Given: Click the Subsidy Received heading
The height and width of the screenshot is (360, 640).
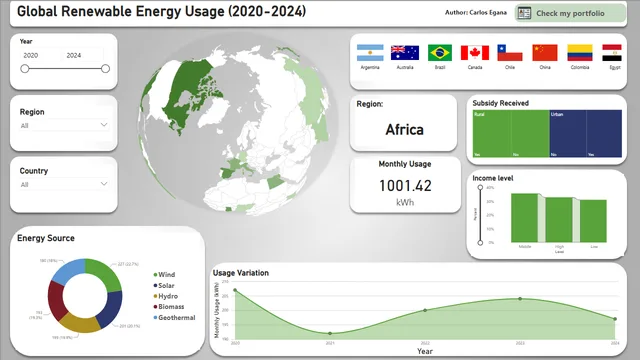Looking at the screenshot, I should point(500,103).
